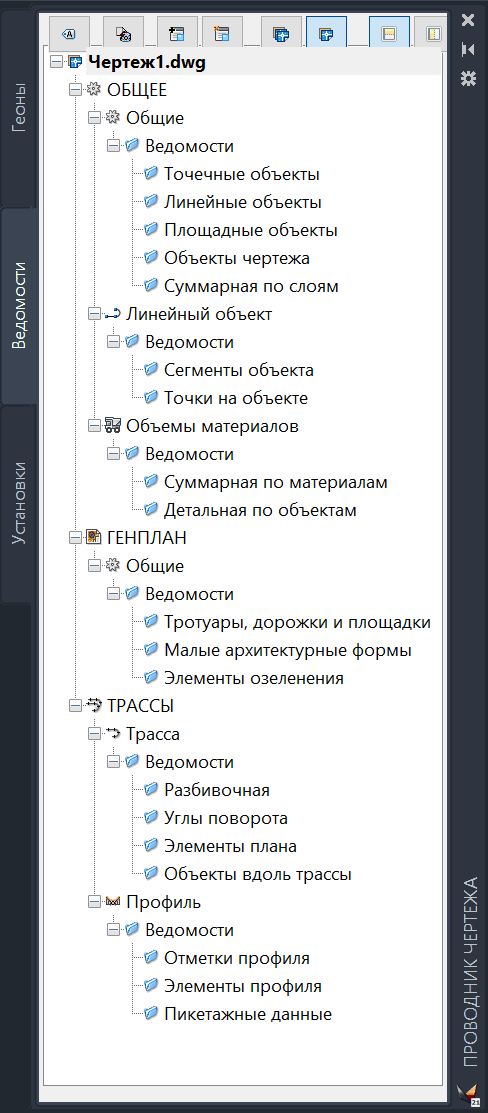
Task: Click folder icon beside Элементы озеленения
Action: pos(151,678)
